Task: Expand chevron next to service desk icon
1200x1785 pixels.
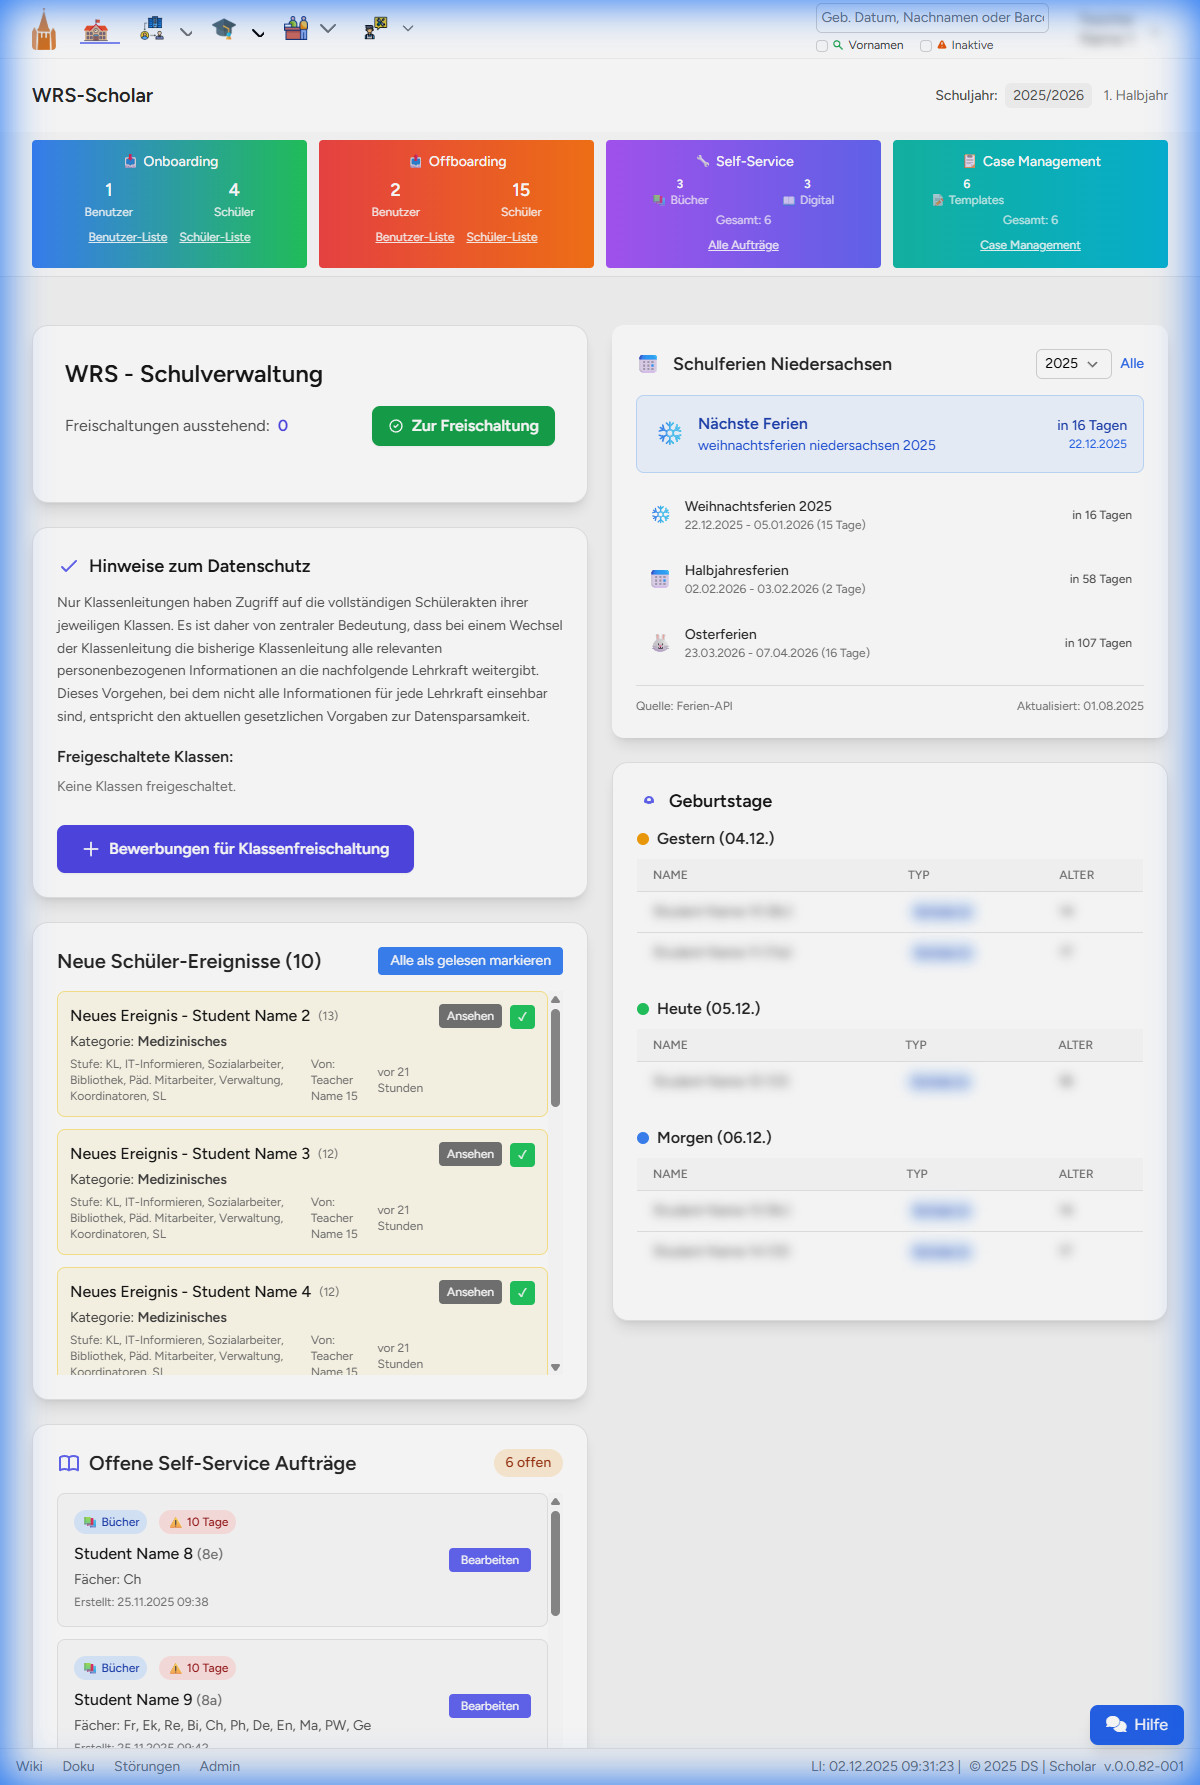Action: click(328, 28)
